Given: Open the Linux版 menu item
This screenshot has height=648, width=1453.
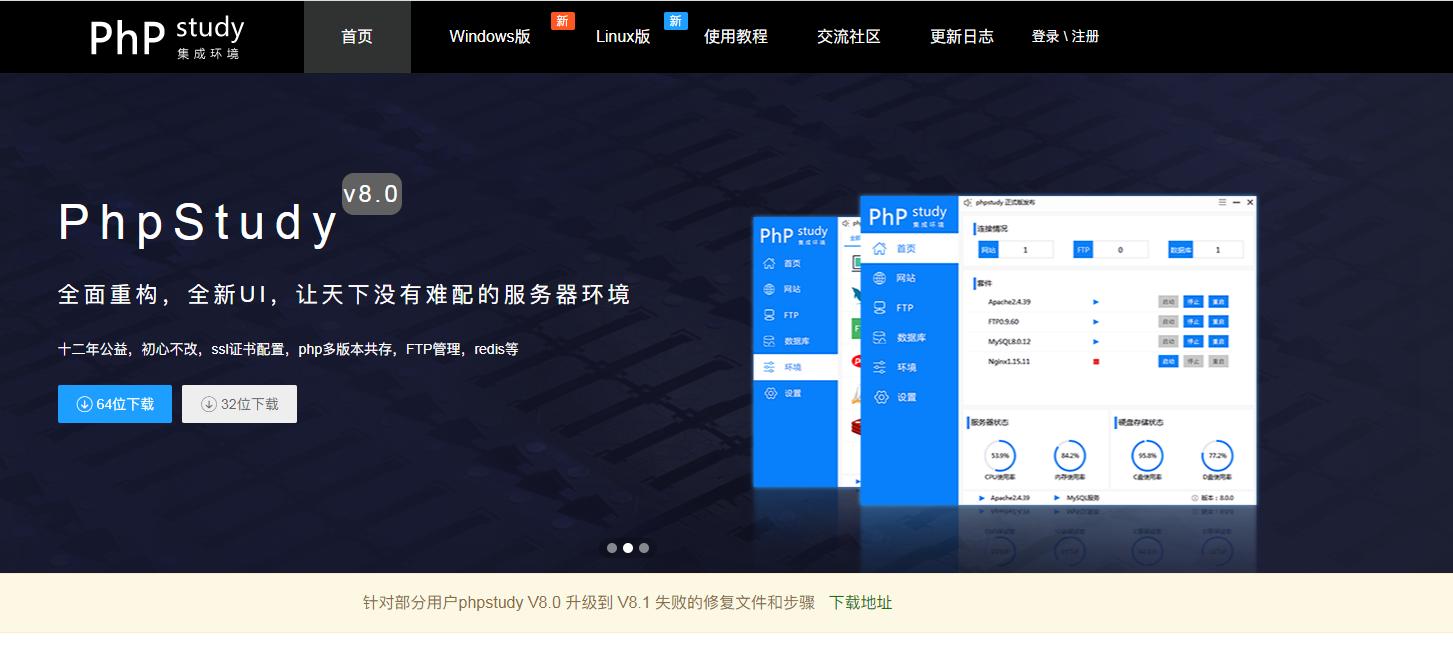Looking at the screenshot, I should point(623,37).
